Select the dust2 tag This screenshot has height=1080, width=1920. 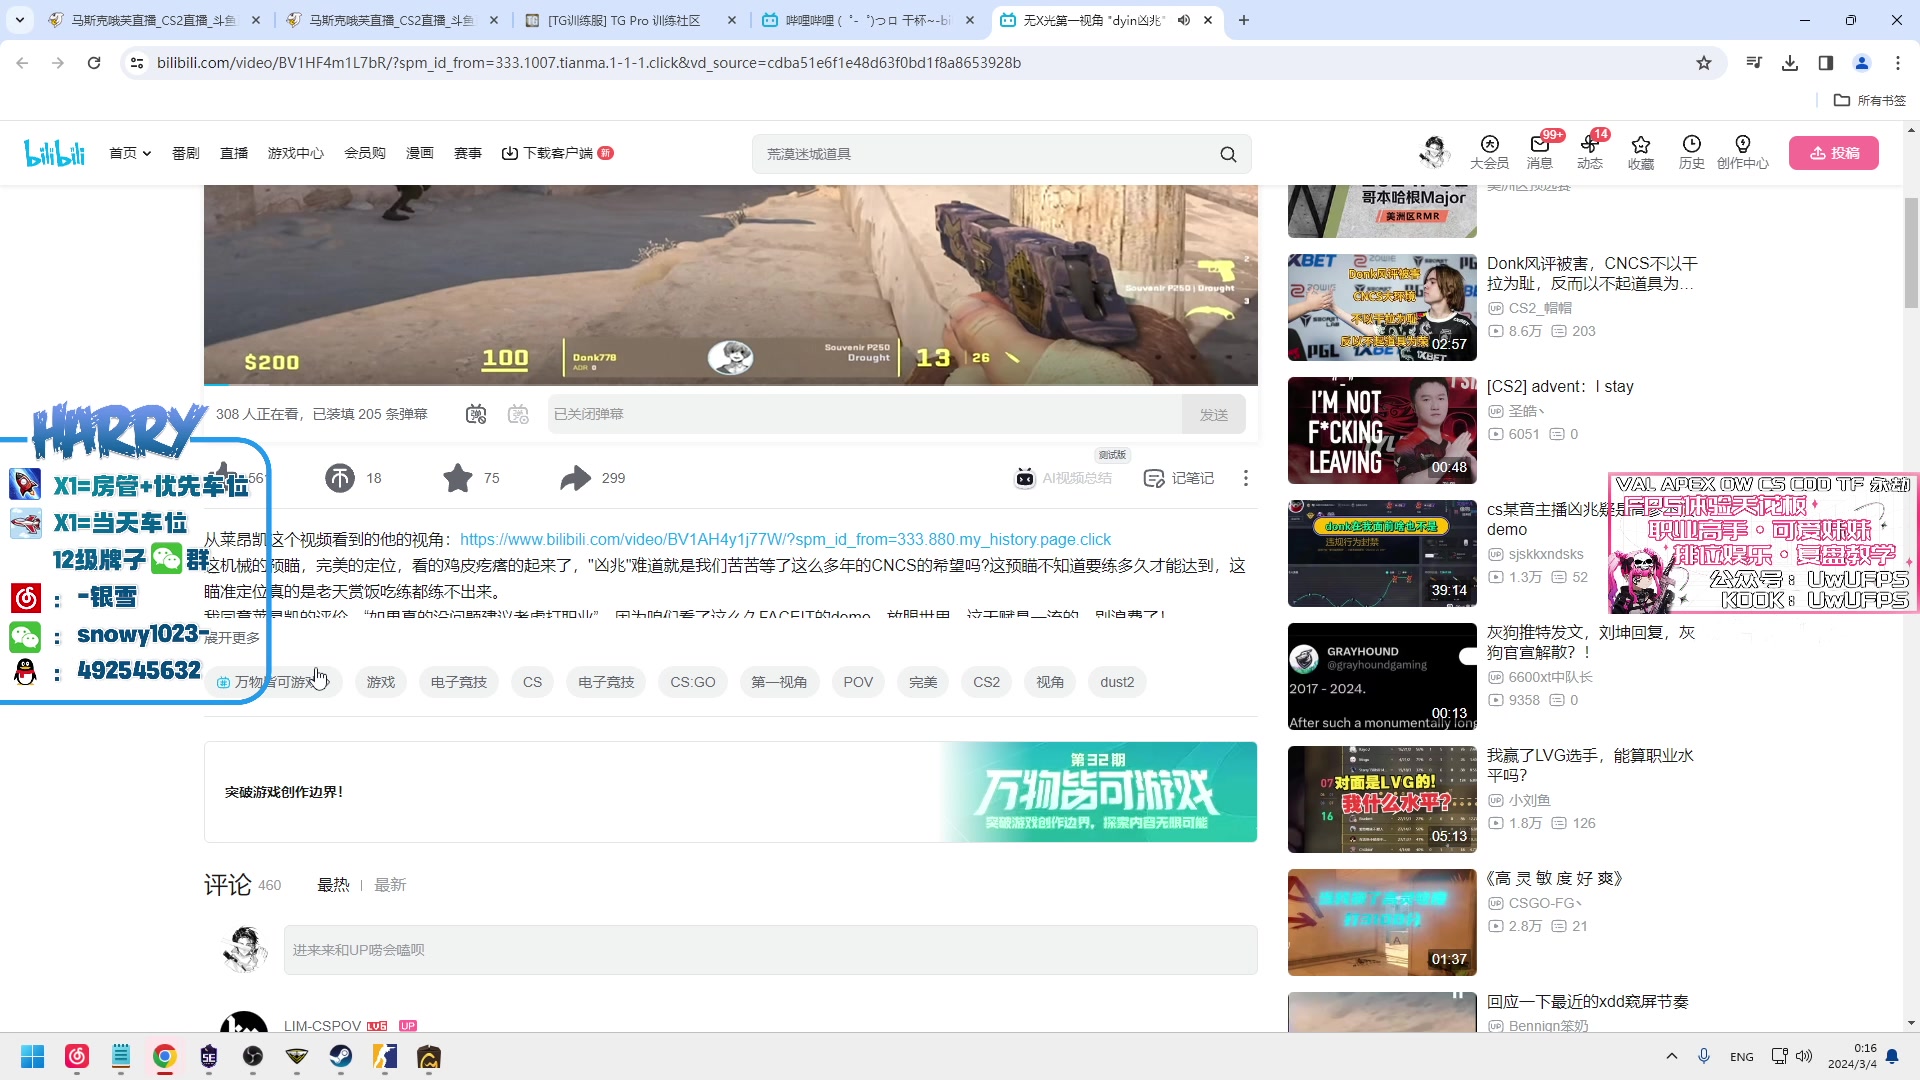1117,682
